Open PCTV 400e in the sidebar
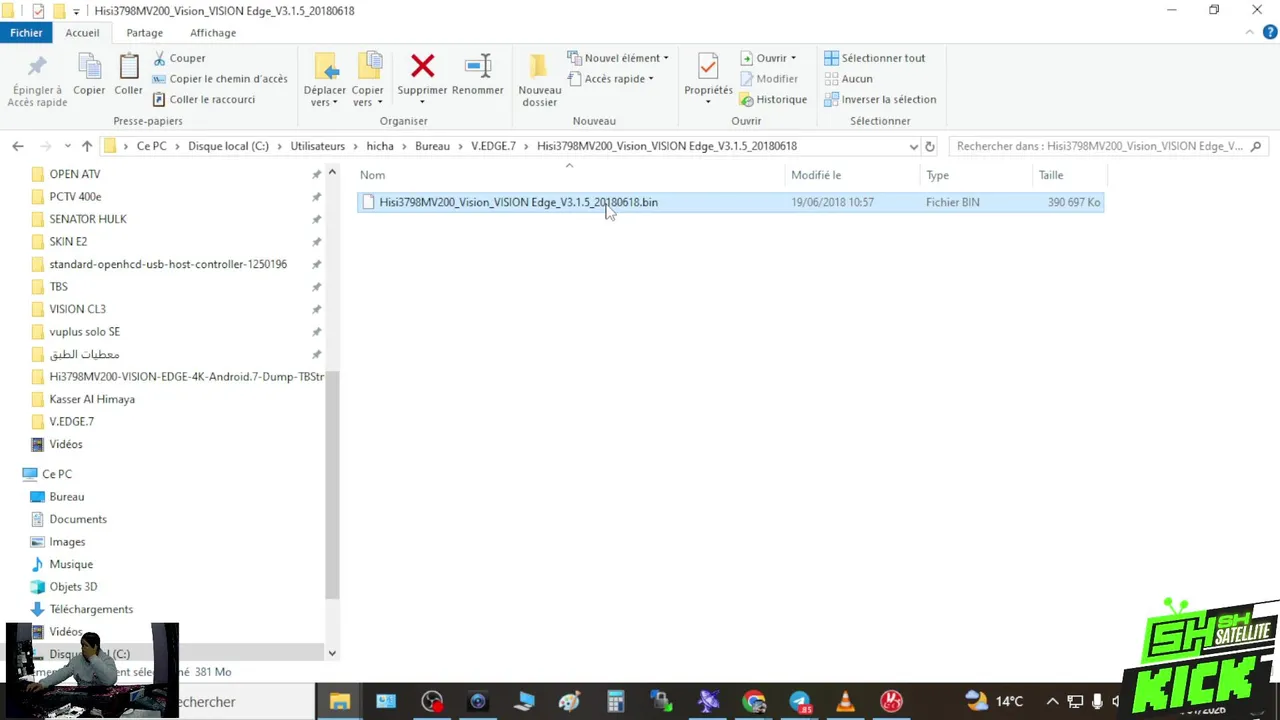Image resolution: width=1280 pixels, height=720 pixels. 75,196
